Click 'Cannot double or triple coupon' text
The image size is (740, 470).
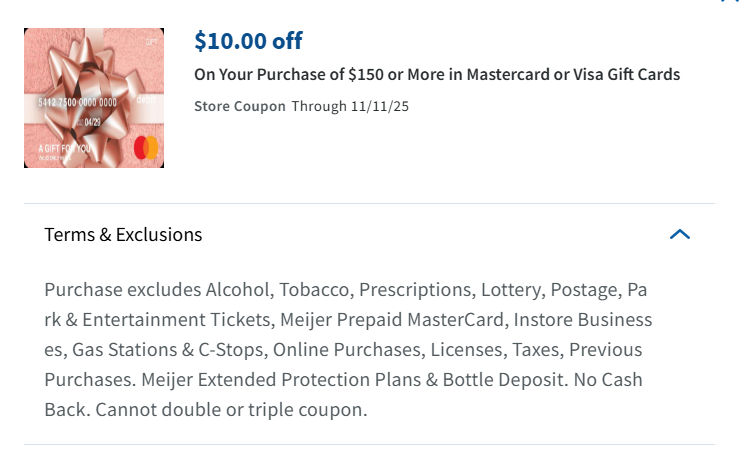(205, 410)
